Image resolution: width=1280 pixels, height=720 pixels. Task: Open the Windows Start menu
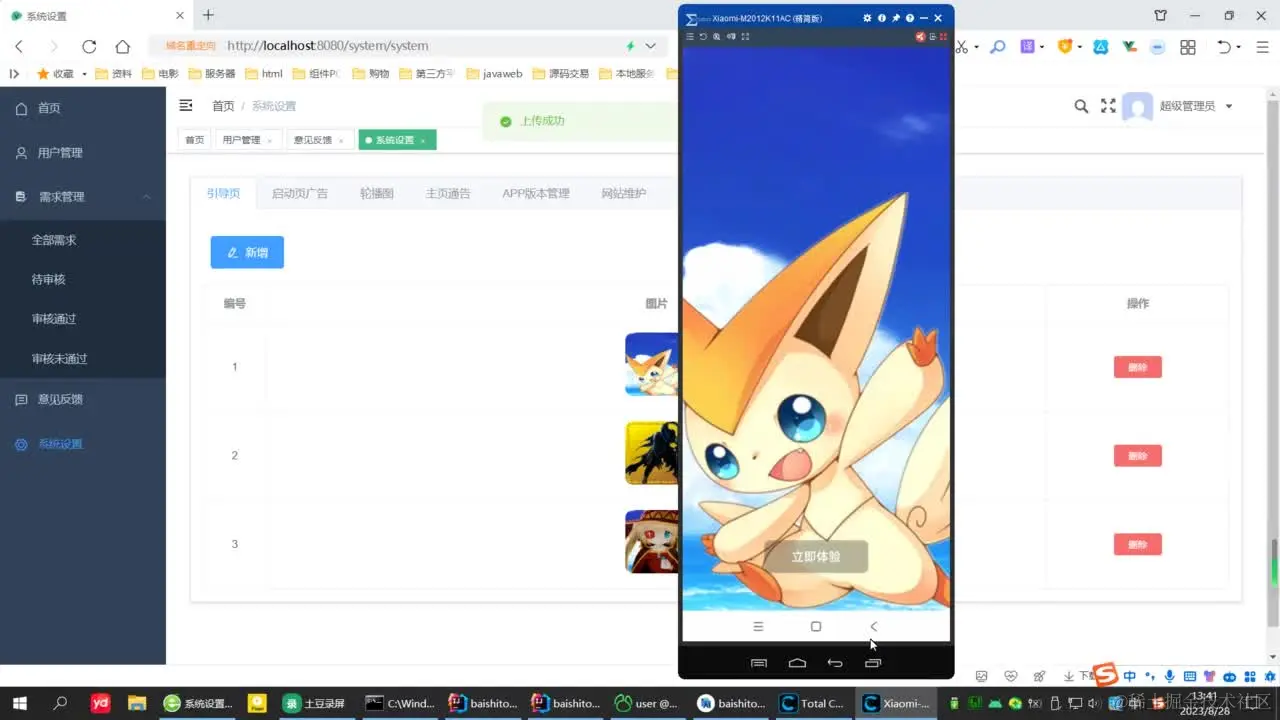19,703
